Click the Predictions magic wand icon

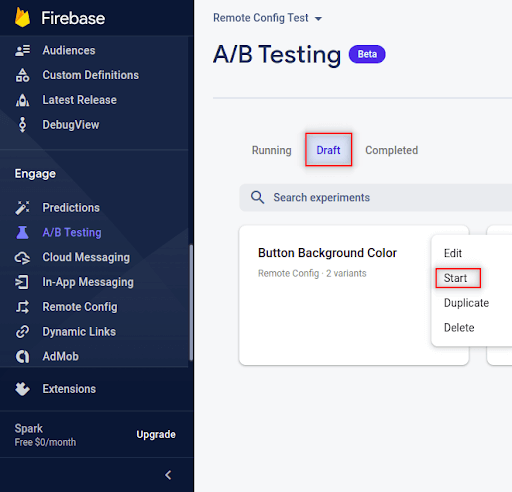click(x=22, y=208)
